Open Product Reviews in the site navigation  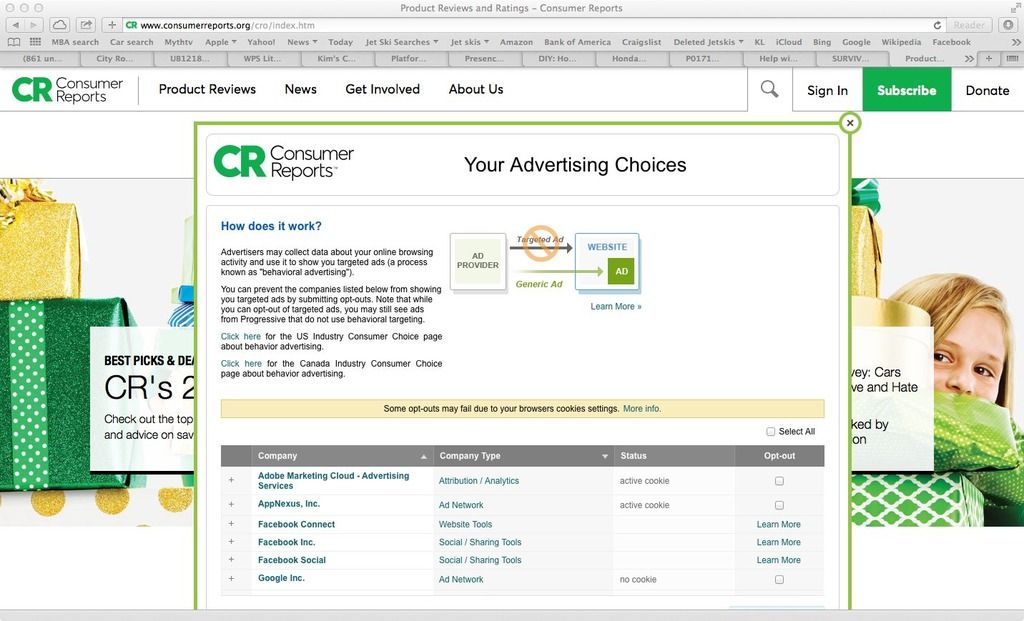pyautogui.click(x=207, y=89)
